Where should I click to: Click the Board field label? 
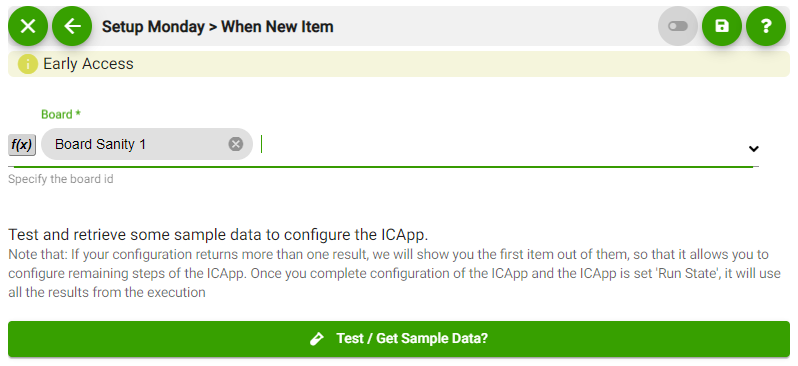61,115
